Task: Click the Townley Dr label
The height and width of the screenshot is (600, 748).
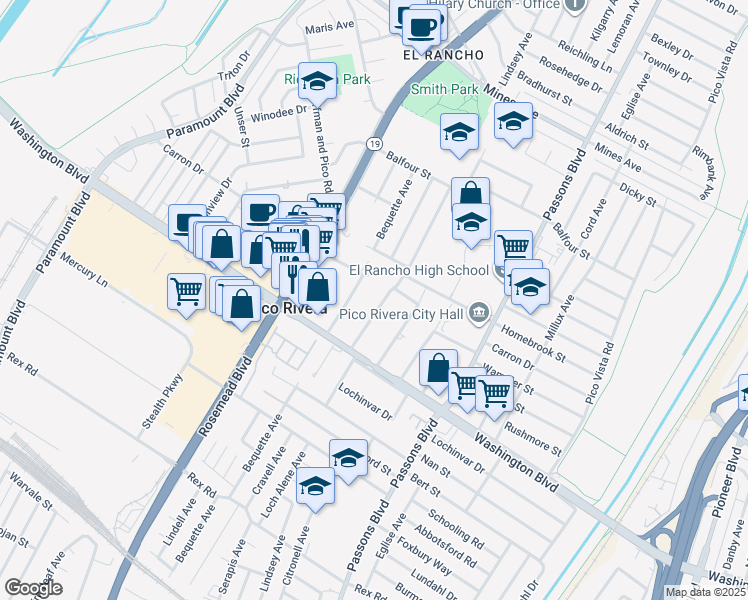Action: [667, 67]
